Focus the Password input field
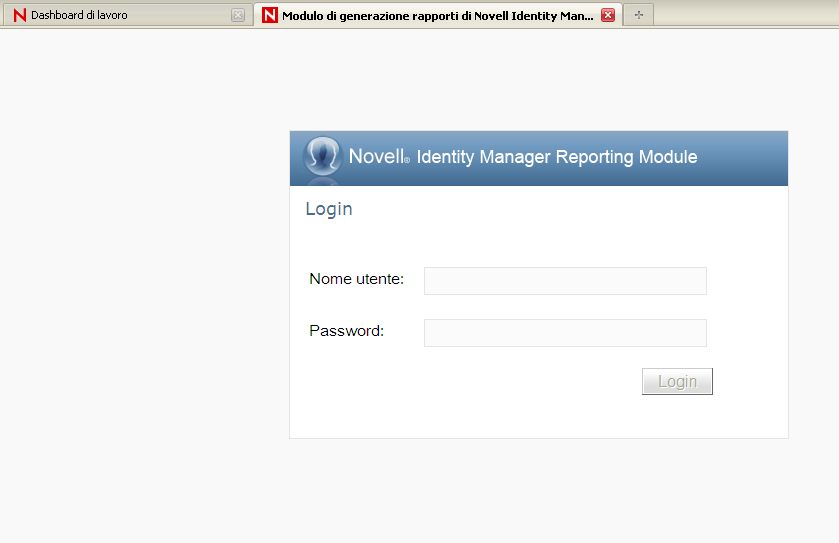This screenshot has height=543, width=839. coord(565,333)
